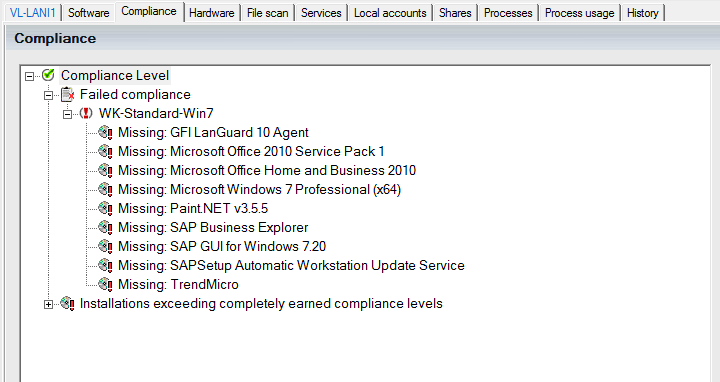This screenshot has width=720, height=382.
Task: Select Missing: SAPSetup Automatic Workstation Update Service
Action: pyautogui.click(x=291, y=265)
